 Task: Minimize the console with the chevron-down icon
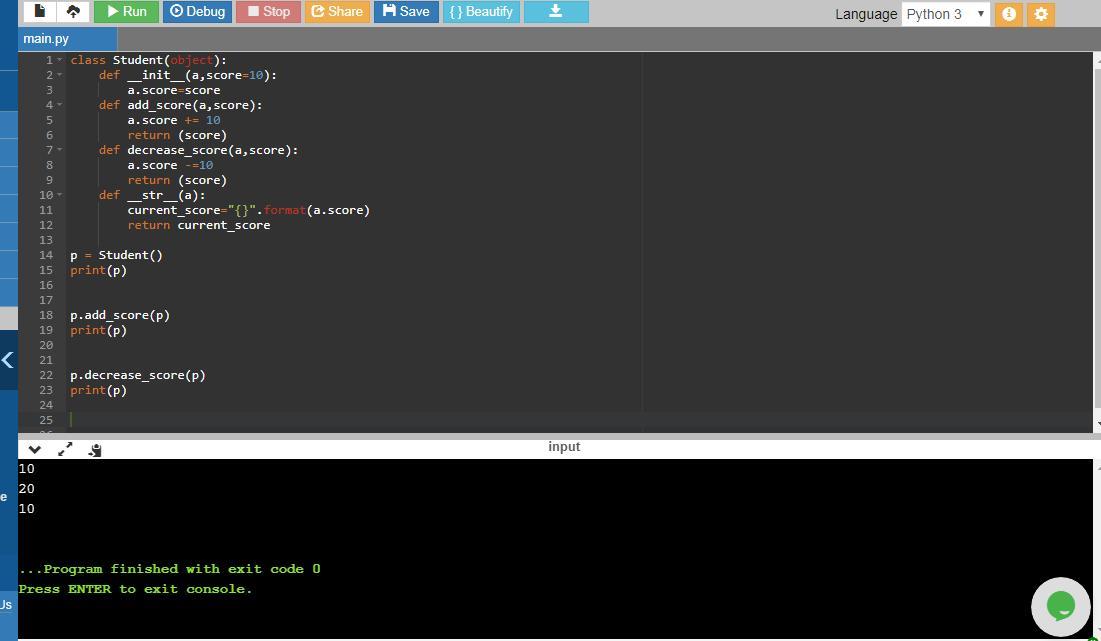coord(34,449)
